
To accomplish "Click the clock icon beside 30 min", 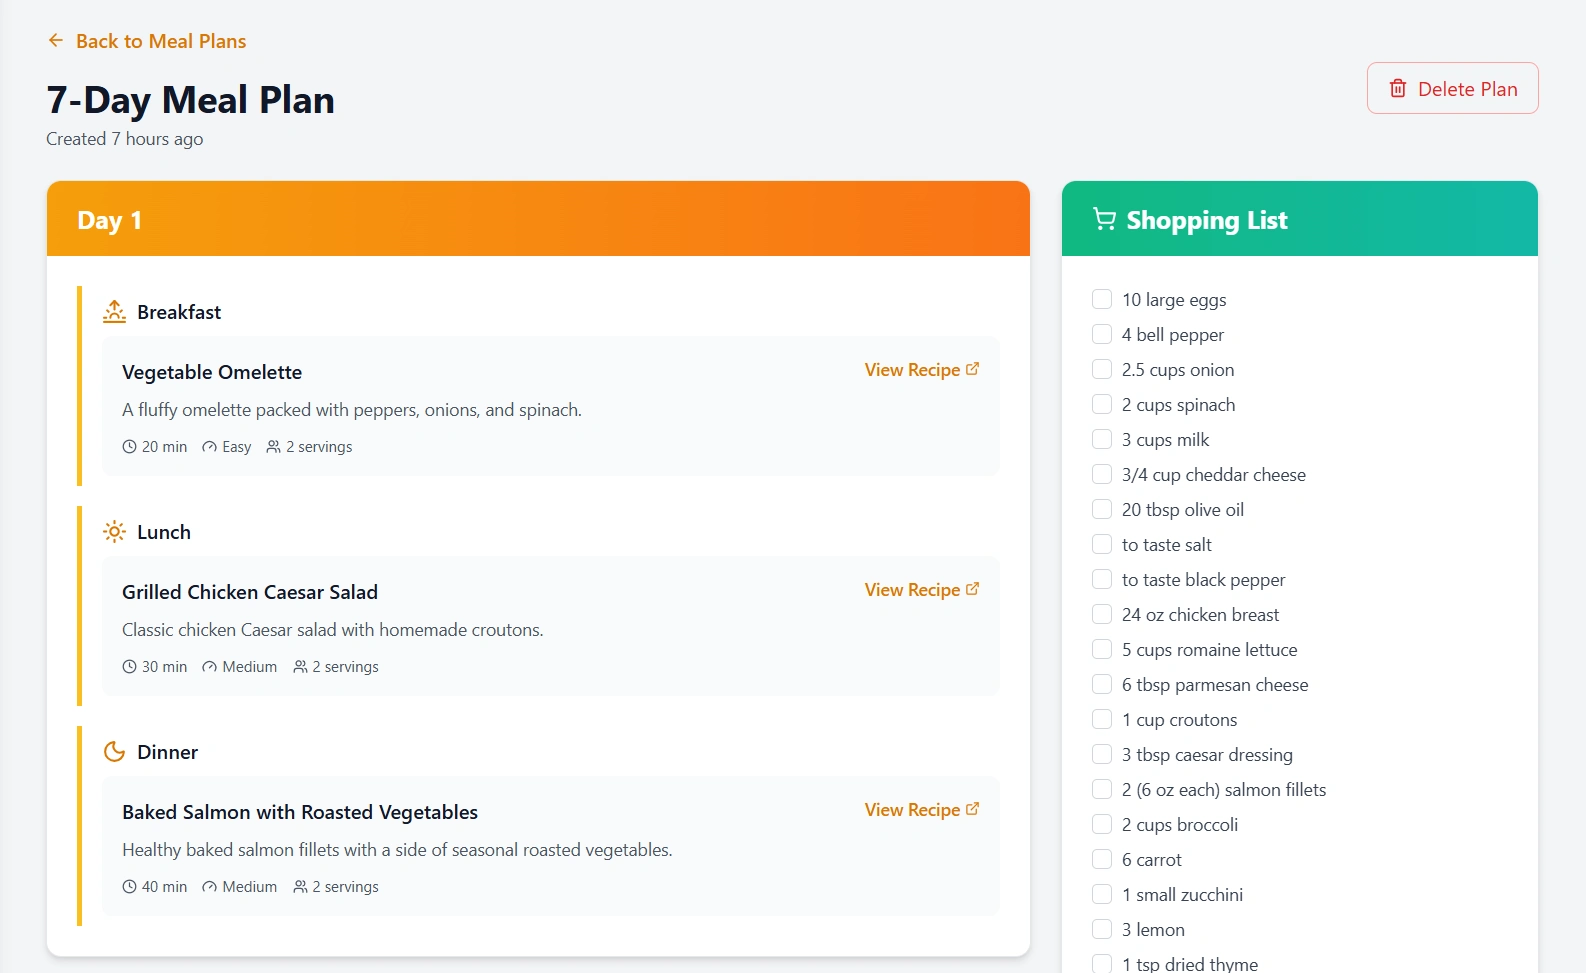I will [x=130, y=667].
